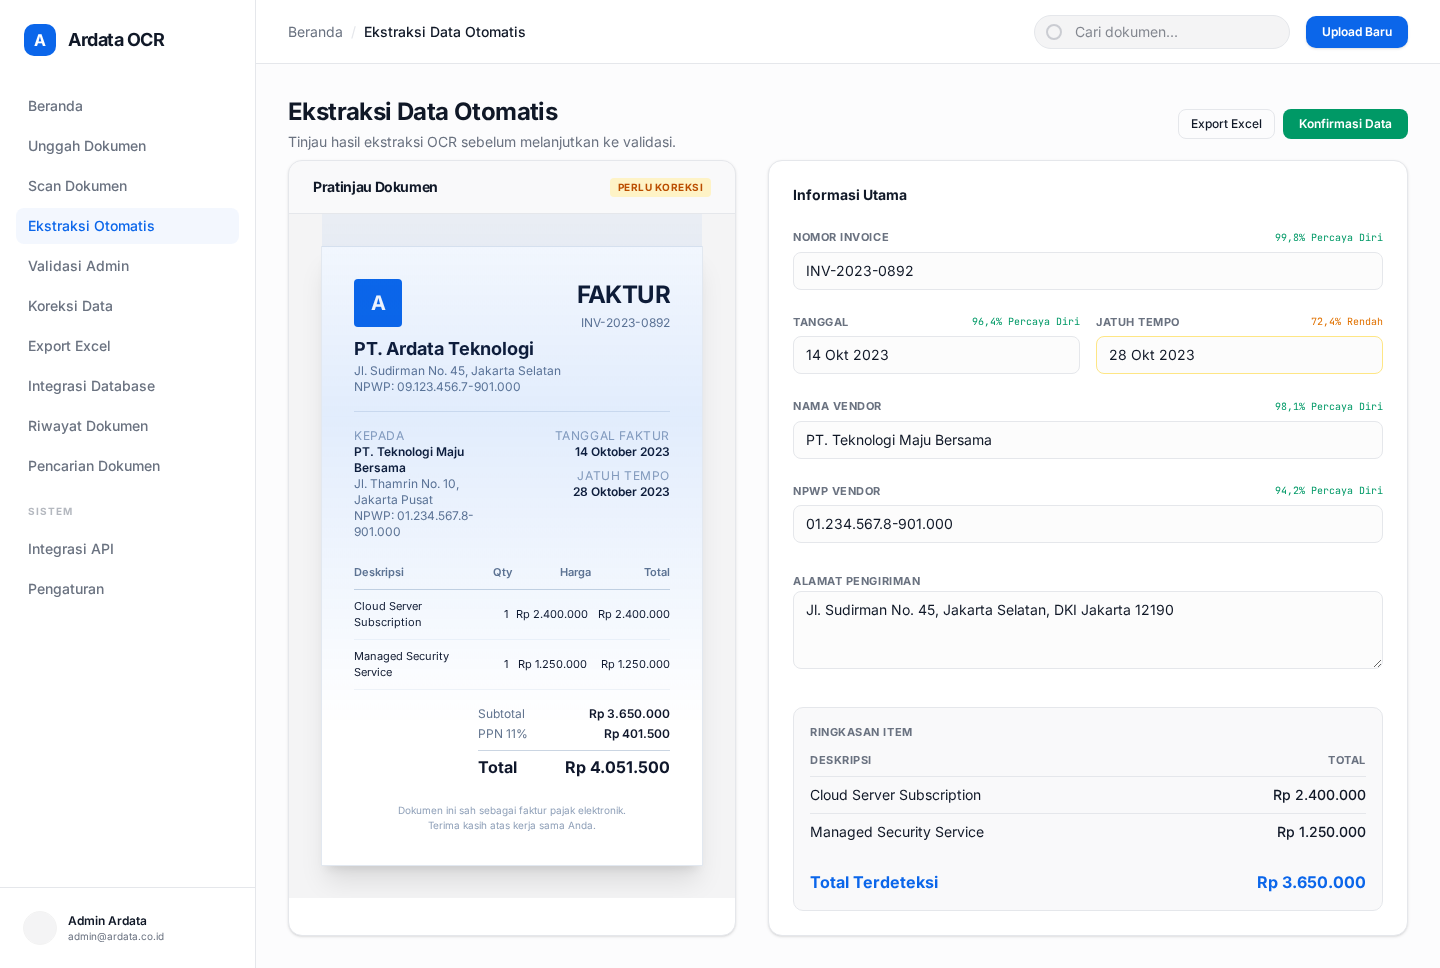Image resolution: width=1440 pixels, height=968 pixels.
Task: Click the Beranda breadcrumb link
Action: coord(315,32)
